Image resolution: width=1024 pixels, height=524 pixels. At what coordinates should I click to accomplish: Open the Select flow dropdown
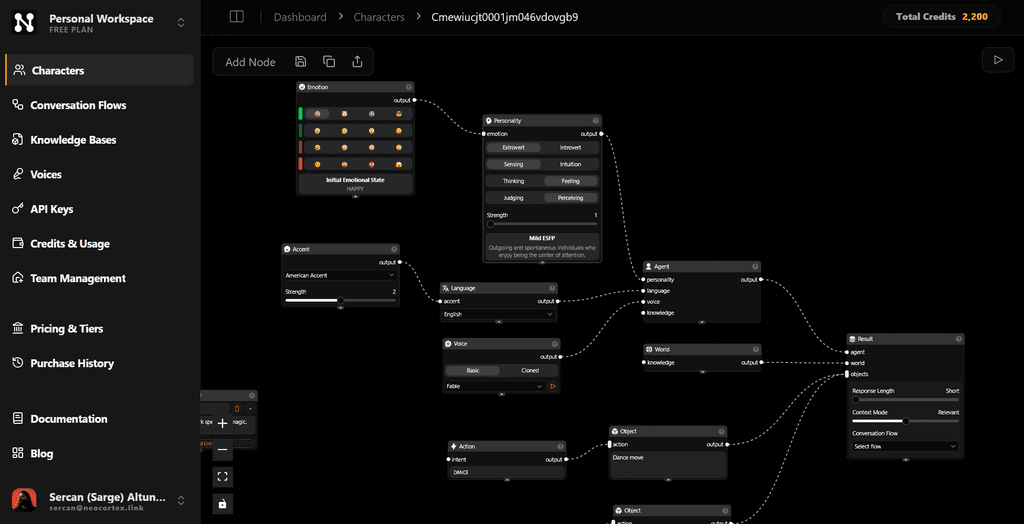pos(905,447)
